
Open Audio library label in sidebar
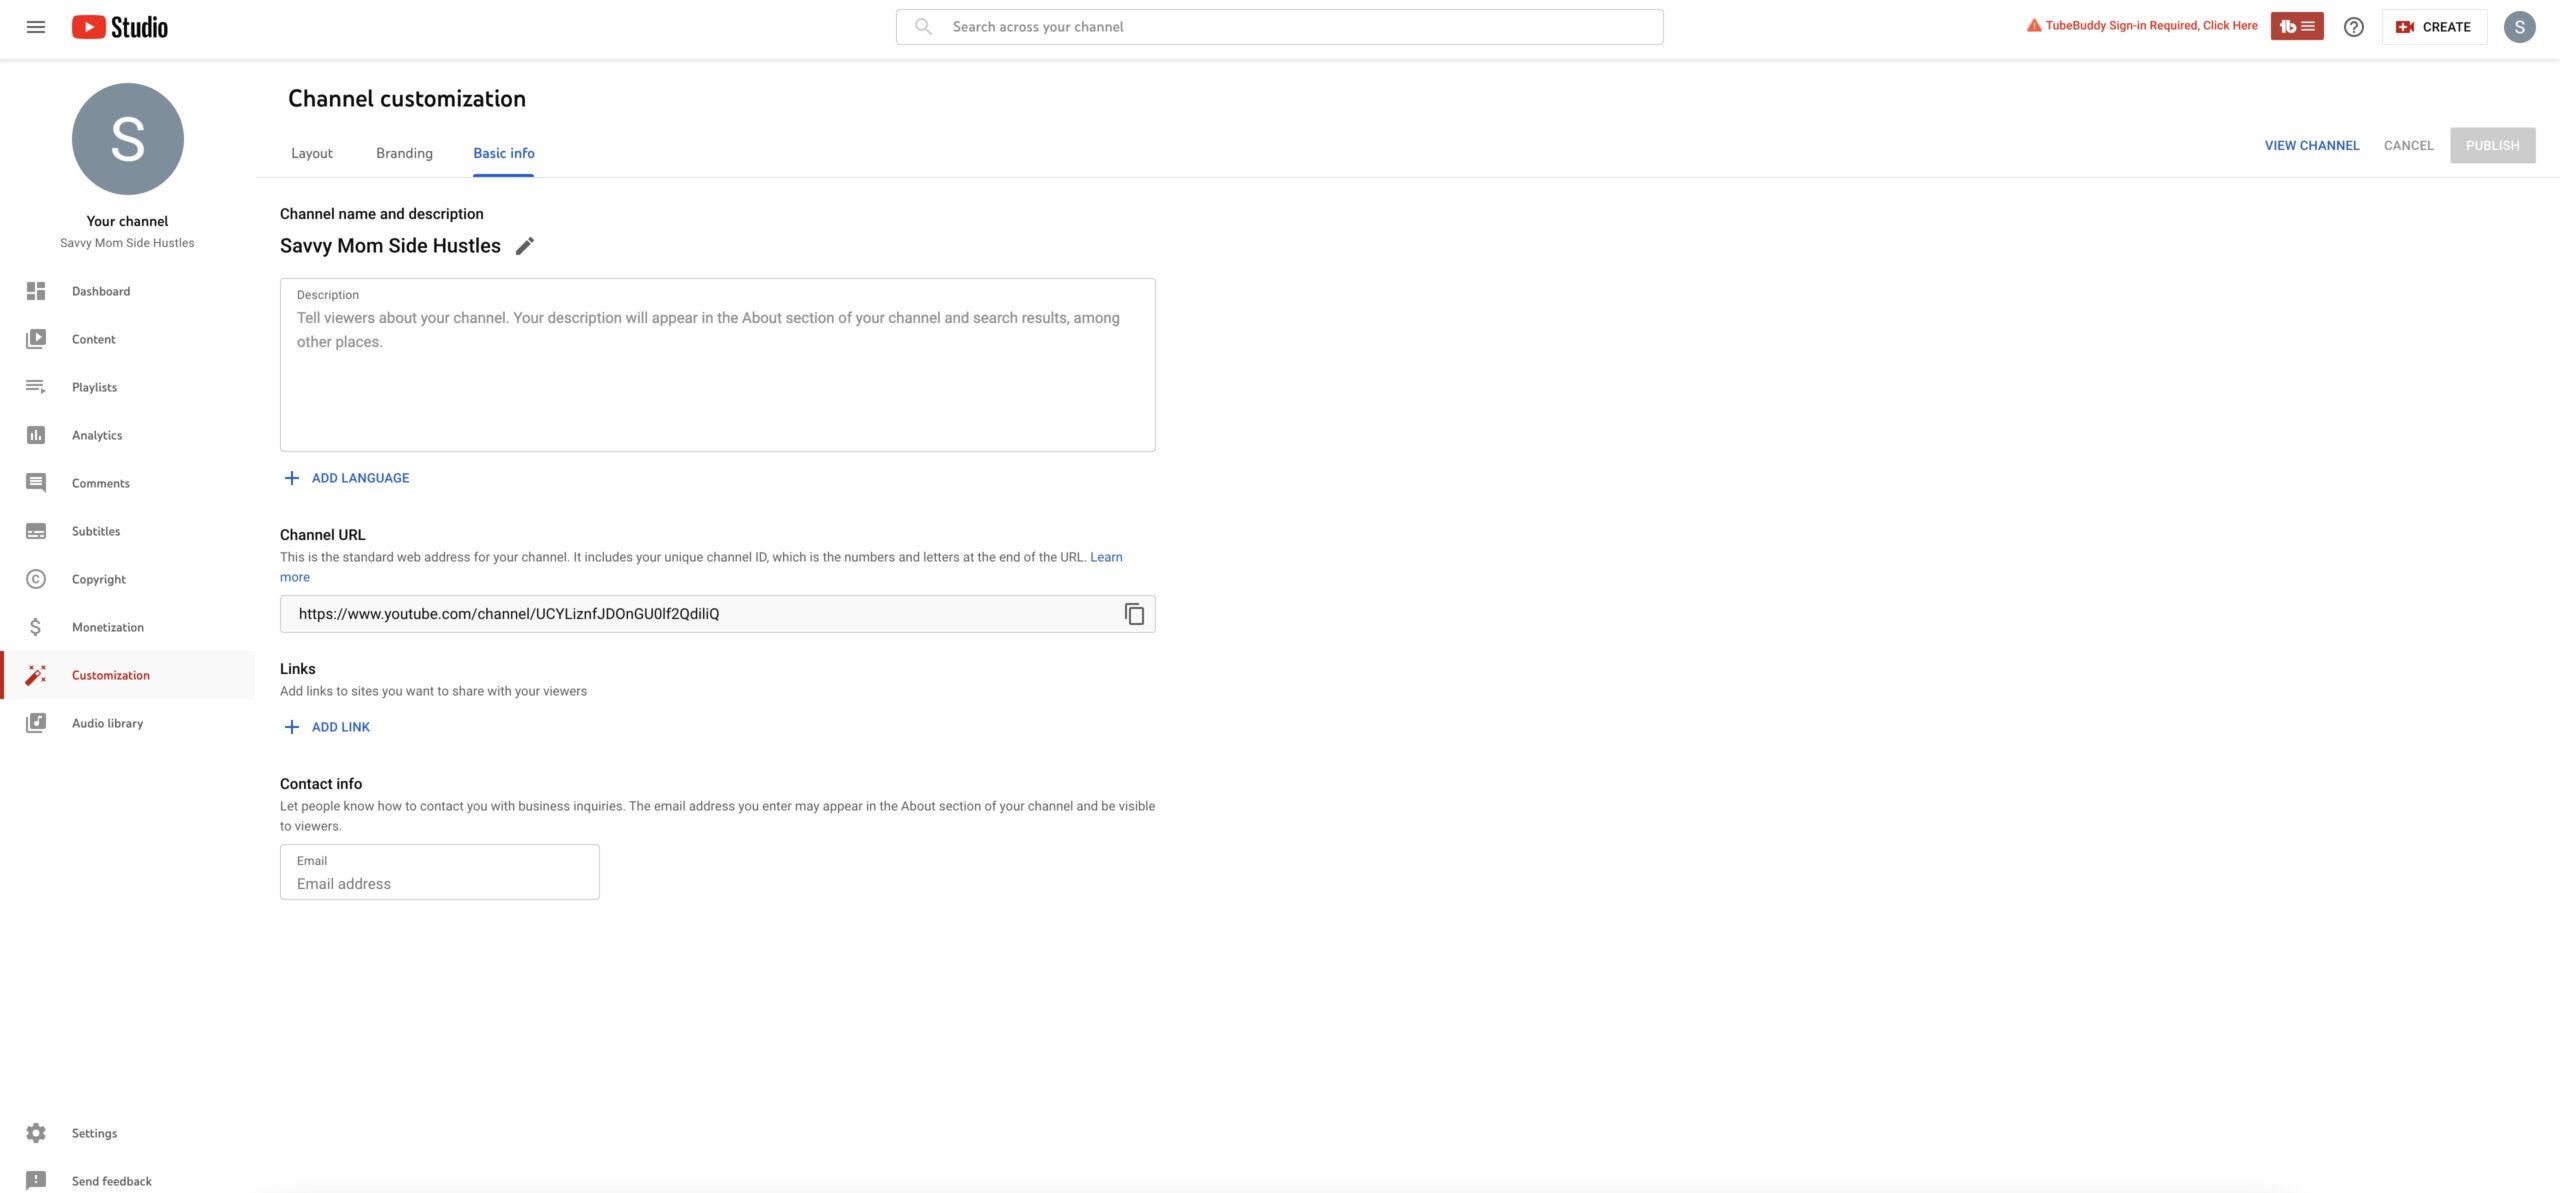107,723
